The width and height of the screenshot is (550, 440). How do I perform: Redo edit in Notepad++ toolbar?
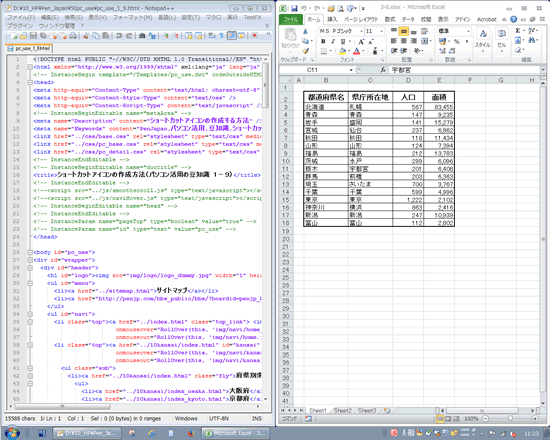click(129, 35)
